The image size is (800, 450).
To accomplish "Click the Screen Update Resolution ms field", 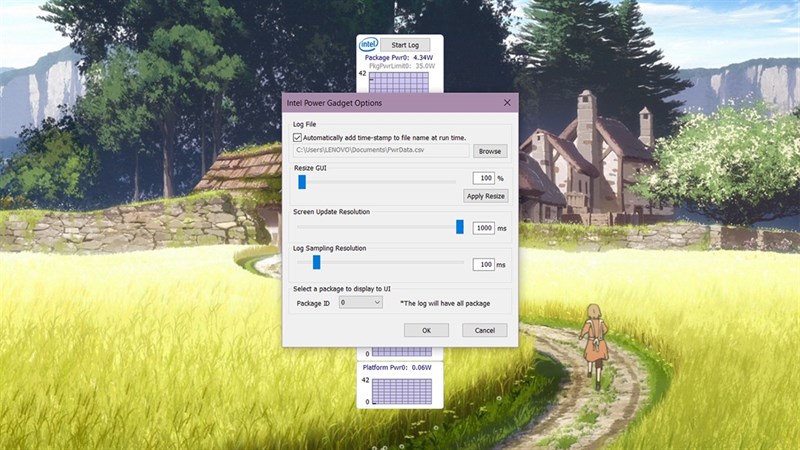I will (484, 228).
